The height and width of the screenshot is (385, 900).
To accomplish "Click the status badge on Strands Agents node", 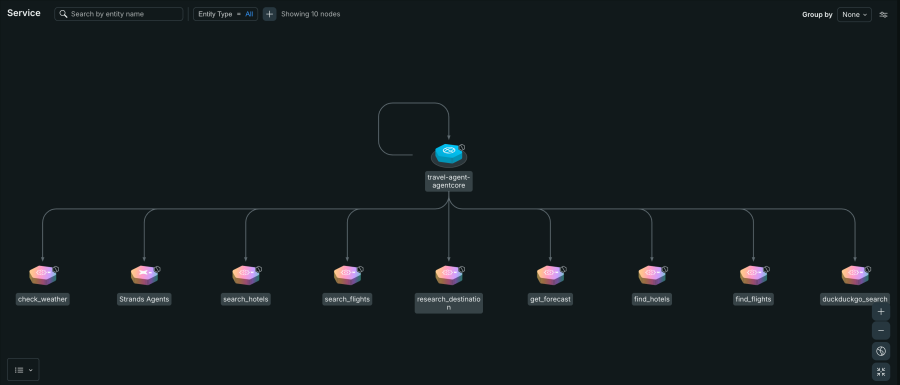I will click(158, 269).
